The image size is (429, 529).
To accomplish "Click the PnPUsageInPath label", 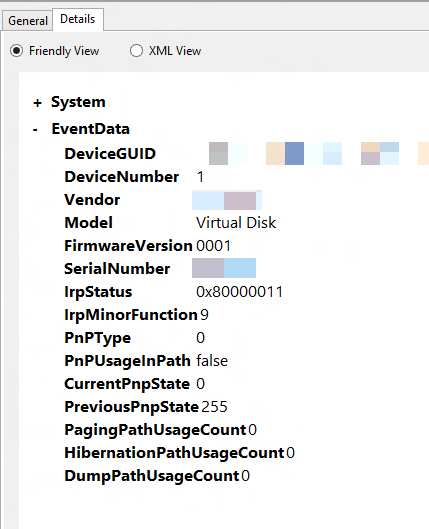I will [127, 361].
